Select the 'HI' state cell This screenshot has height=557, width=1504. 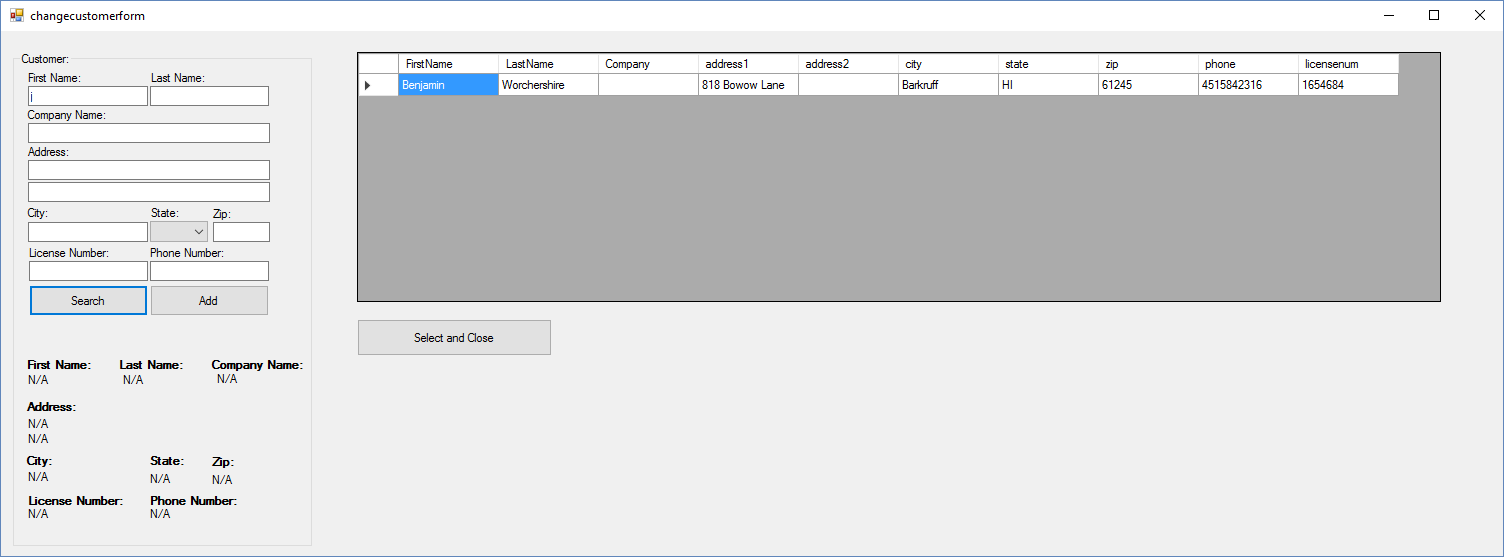pyautogui.click(x=1048, y=85)
